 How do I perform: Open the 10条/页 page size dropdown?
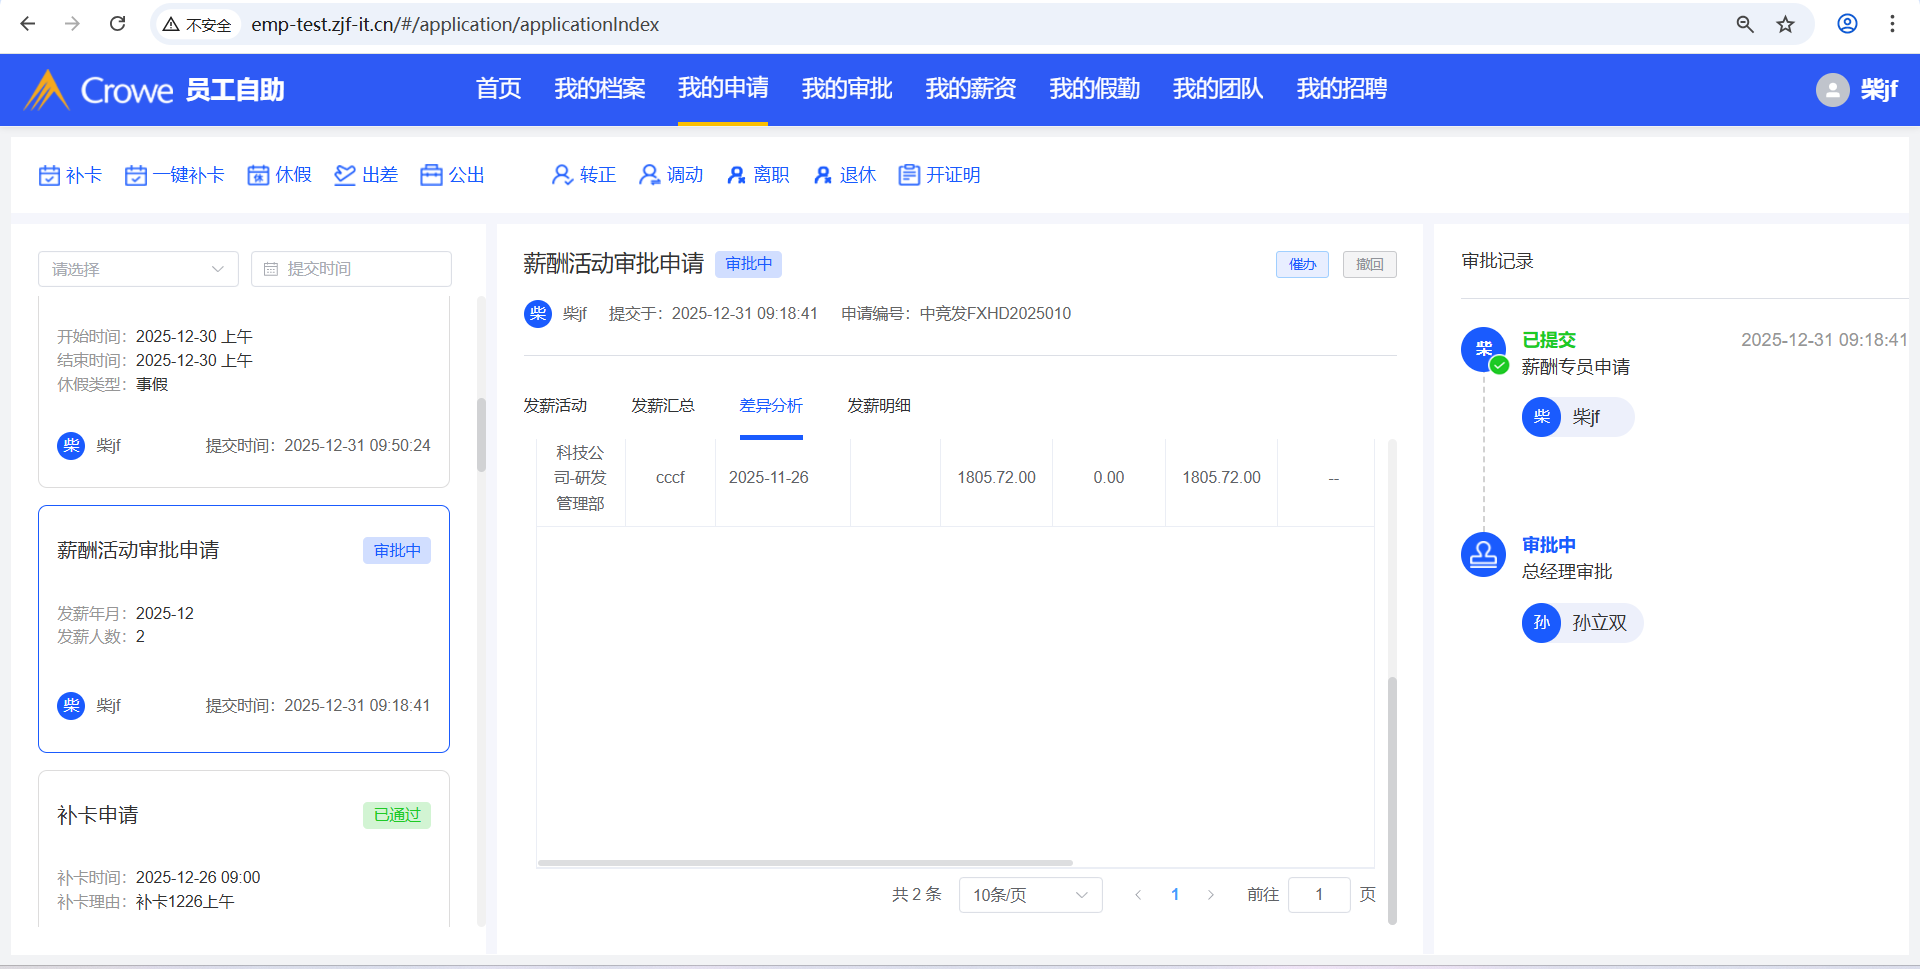click(x=1030, y=895)
